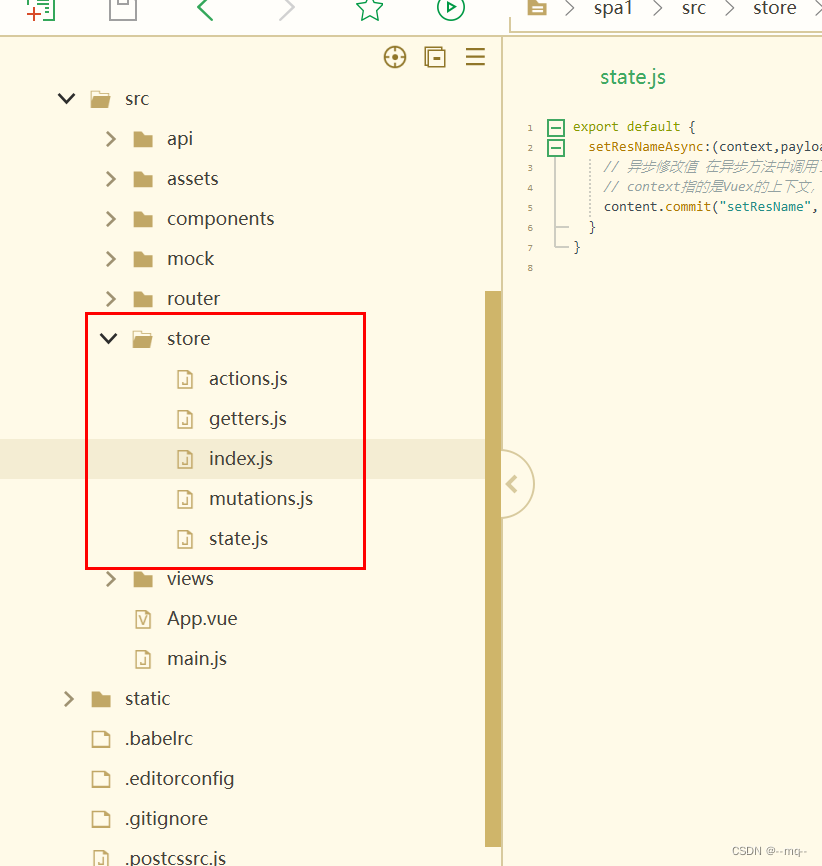
Task: Locate current file using the crosshair icon
Action: tap(395, 57)
